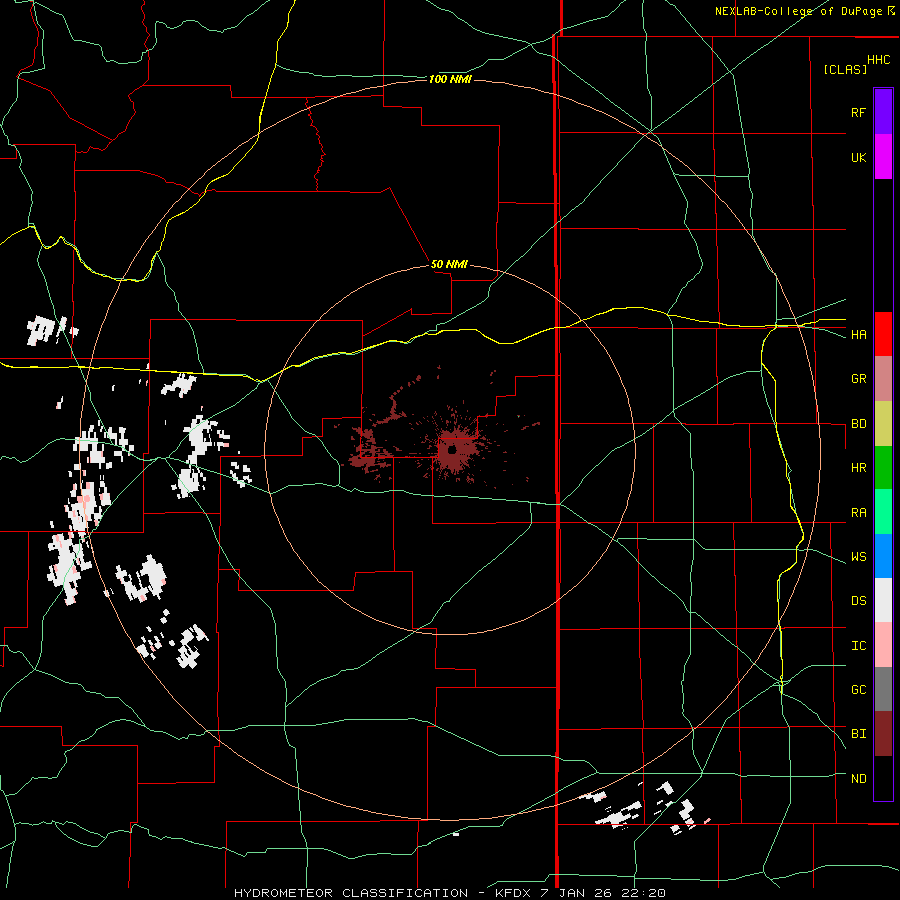Click the BD legend label

[858, 424]
